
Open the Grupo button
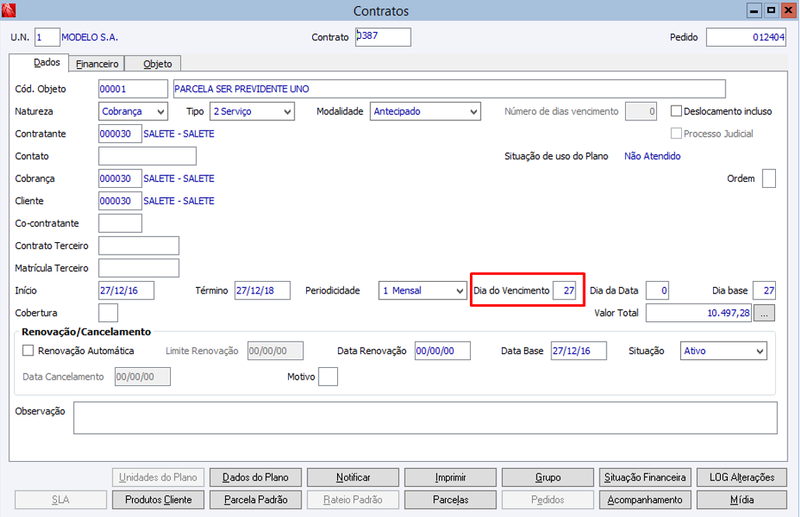pos(548,477)
